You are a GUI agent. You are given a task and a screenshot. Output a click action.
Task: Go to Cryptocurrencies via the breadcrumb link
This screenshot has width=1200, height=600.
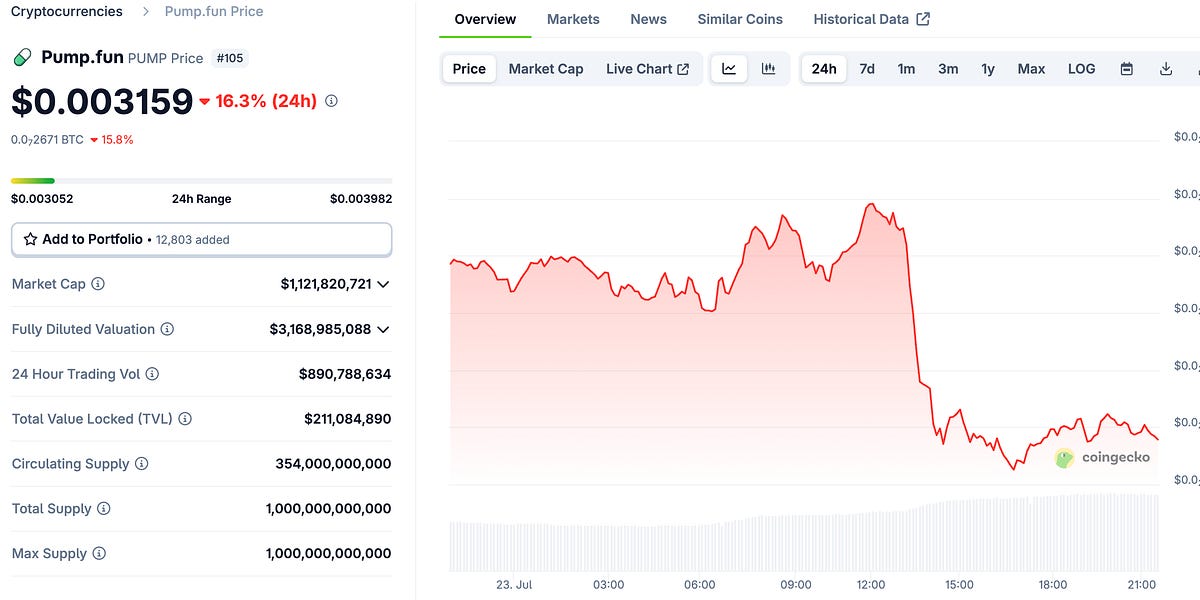(66, 11)
